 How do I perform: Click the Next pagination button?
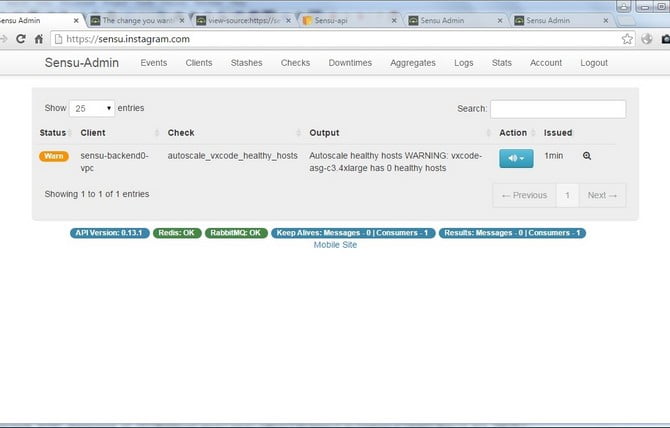(x=602, y=195)
